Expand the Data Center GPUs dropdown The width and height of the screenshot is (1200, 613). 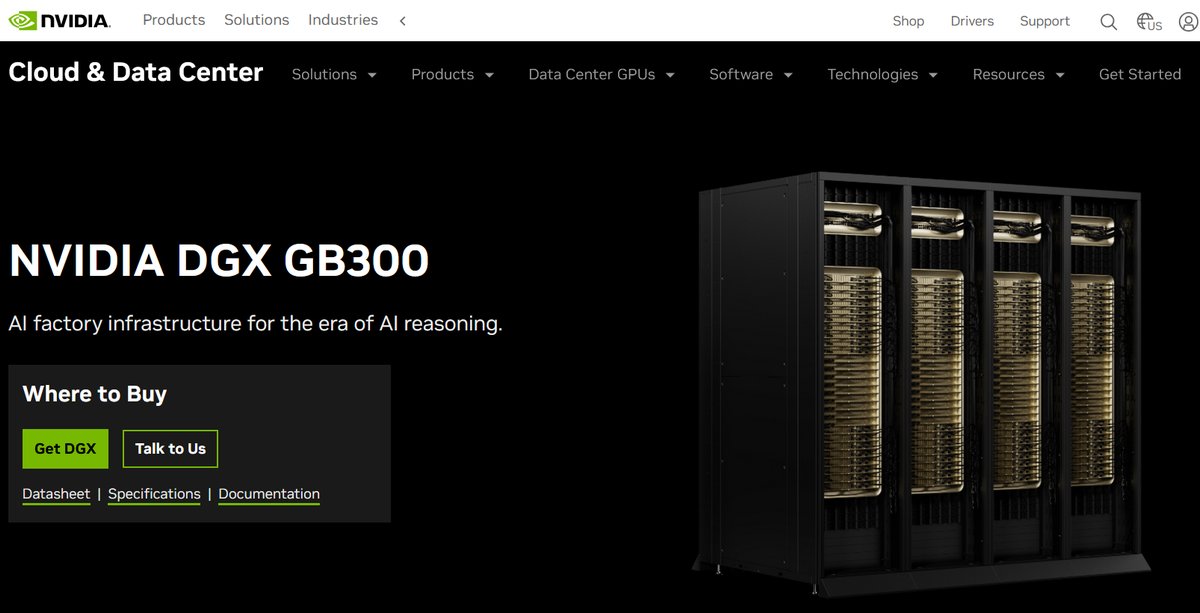click(x=601, y=74)
